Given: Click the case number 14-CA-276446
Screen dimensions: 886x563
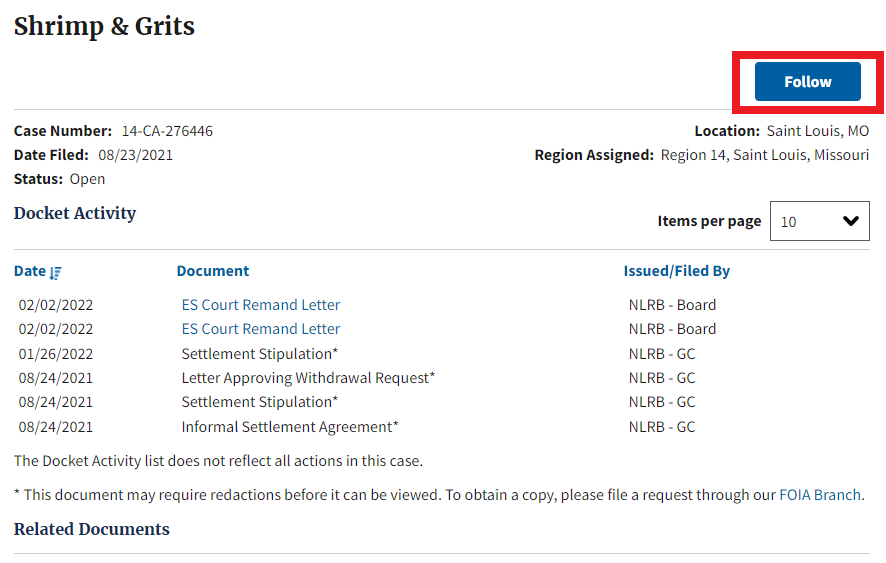Looking at the screenshot, I should click(x=167, y=131).
